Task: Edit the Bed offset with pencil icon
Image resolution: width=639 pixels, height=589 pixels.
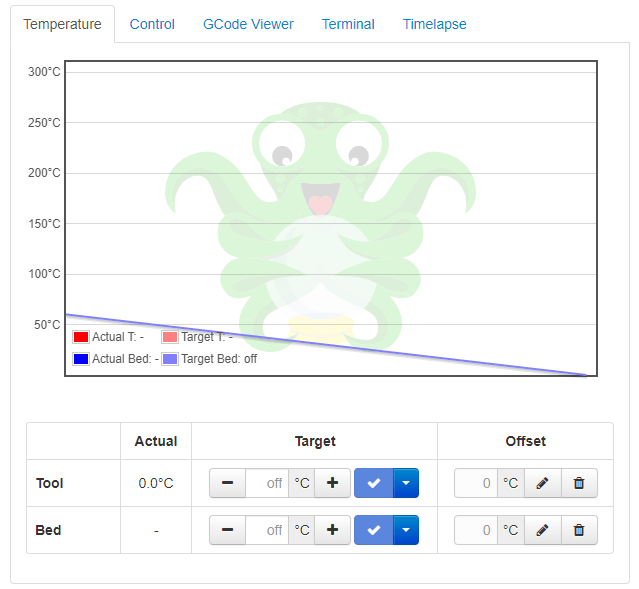Action: point(542,530)
